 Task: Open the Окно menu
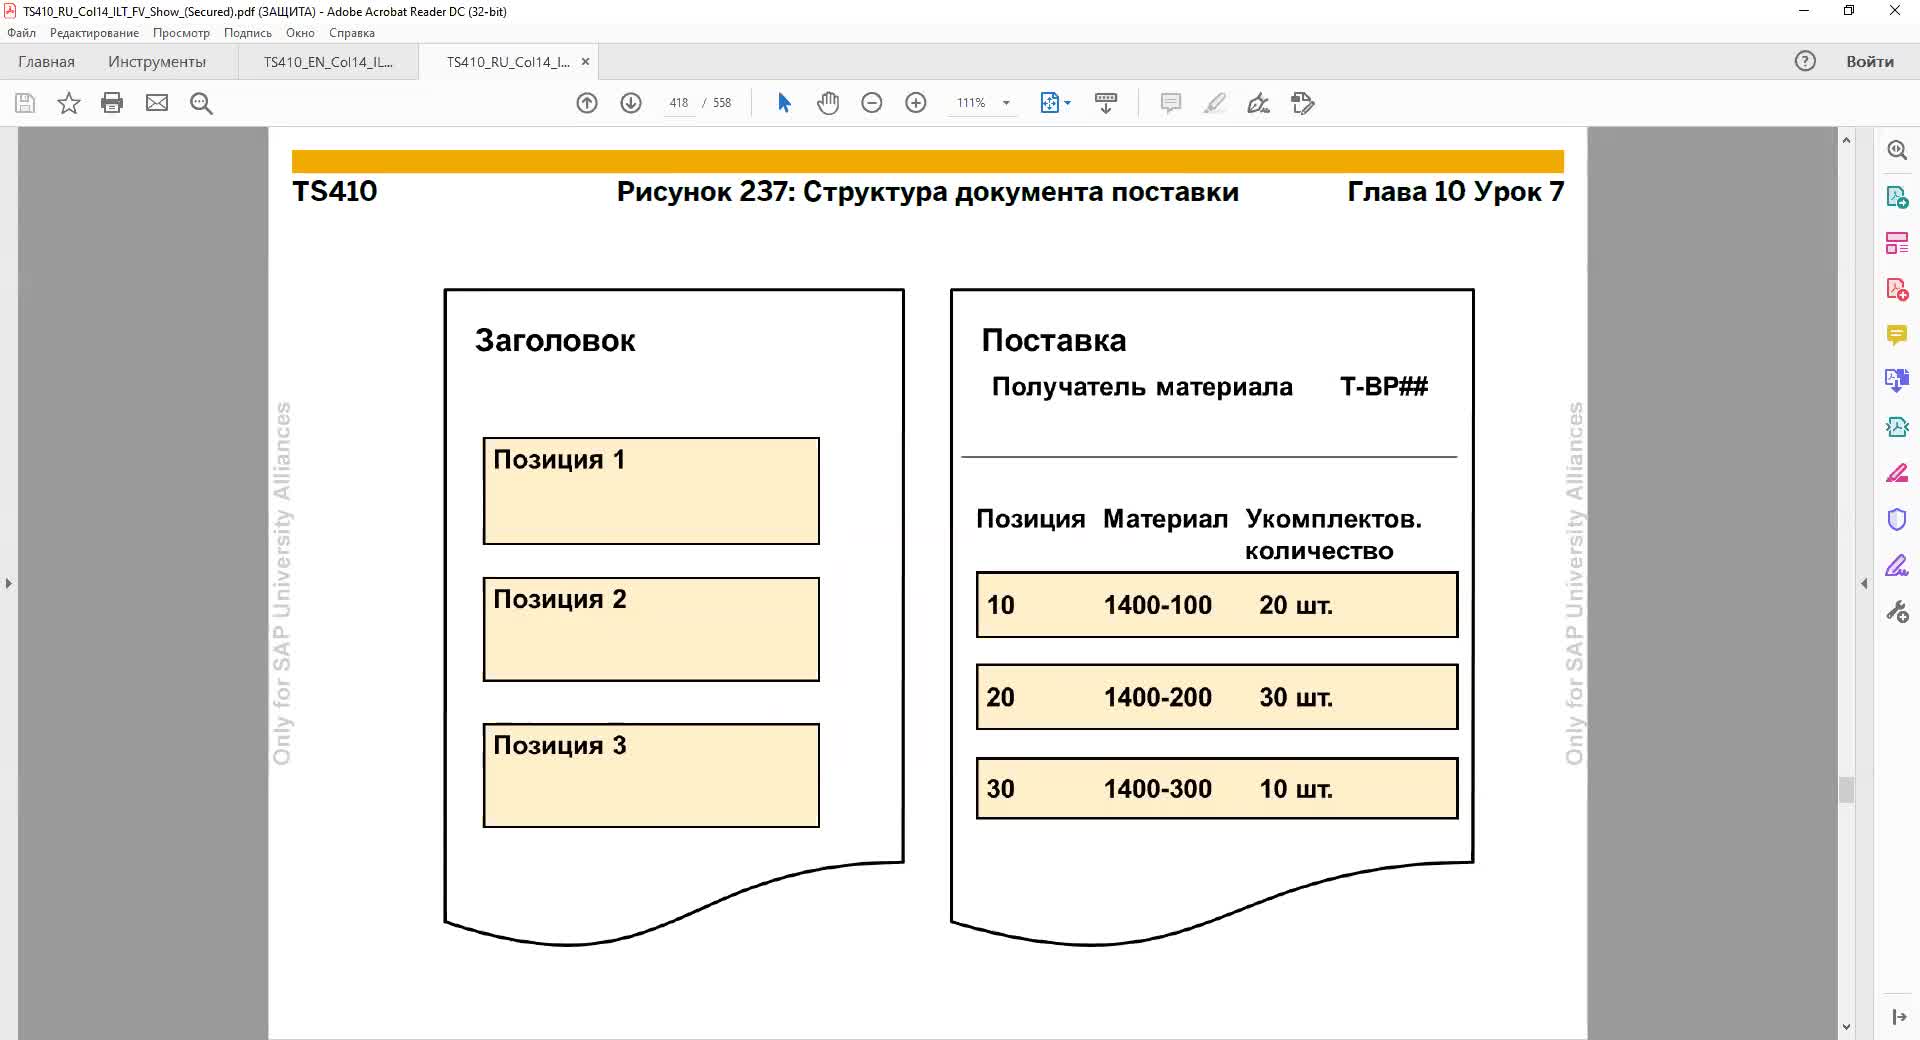[300, 33]
